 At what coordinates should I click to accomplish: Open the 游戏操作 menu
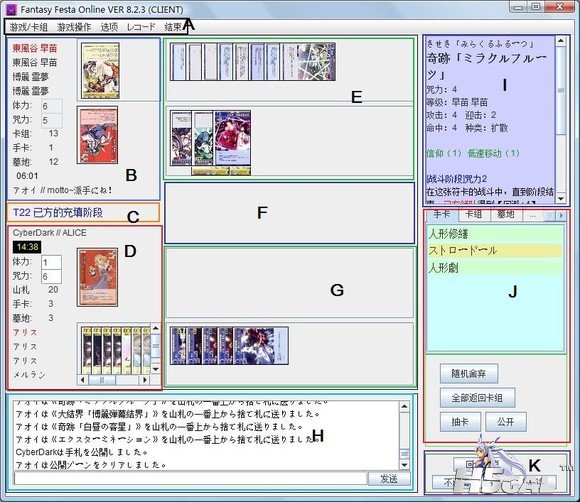74,27
